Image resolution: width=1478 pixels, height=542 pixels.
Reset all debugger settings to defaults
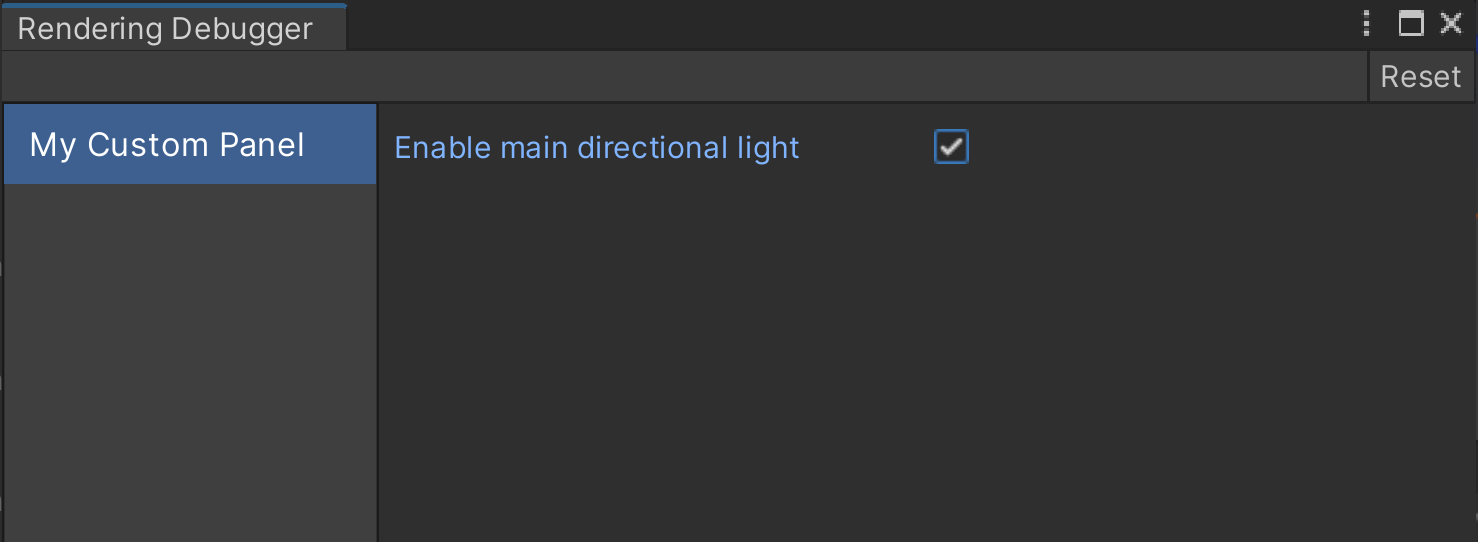pyautogui.click(x=1421, y=77)
